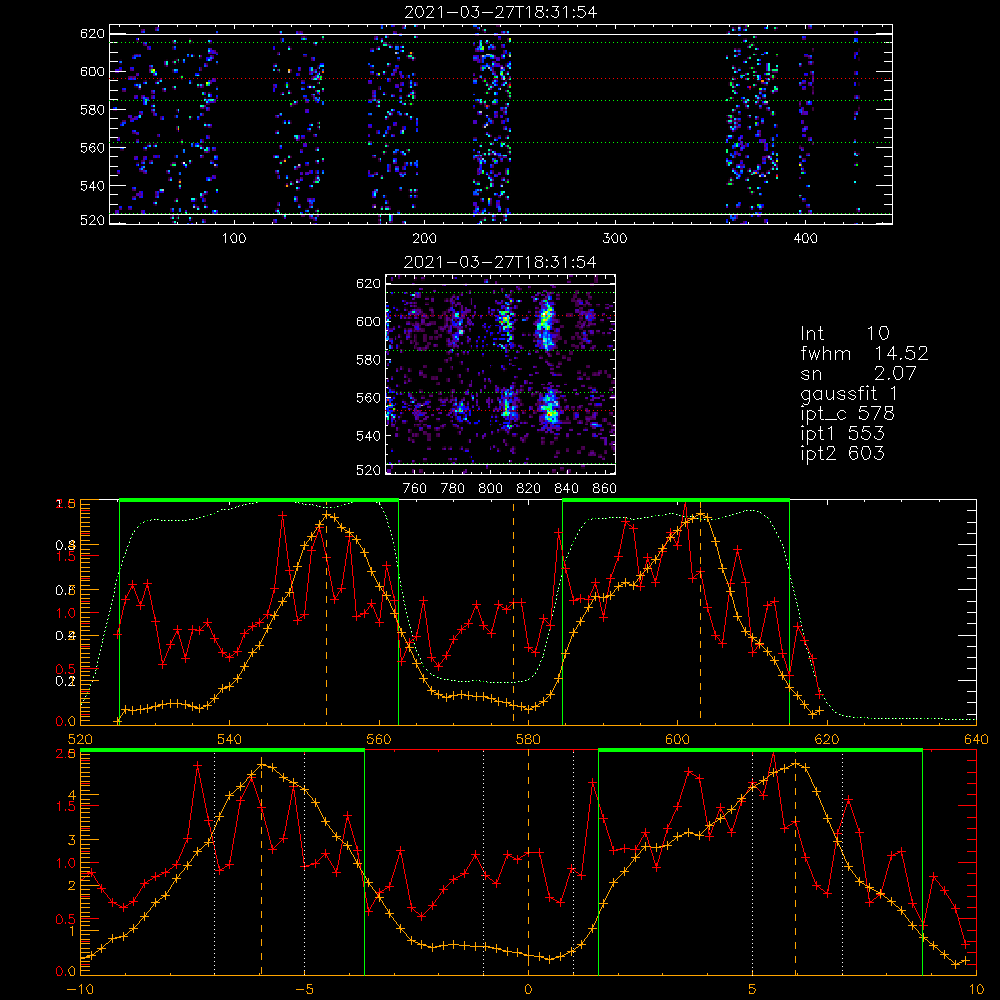Click the small zoomed spectrum image

click(x=501, y=374)
